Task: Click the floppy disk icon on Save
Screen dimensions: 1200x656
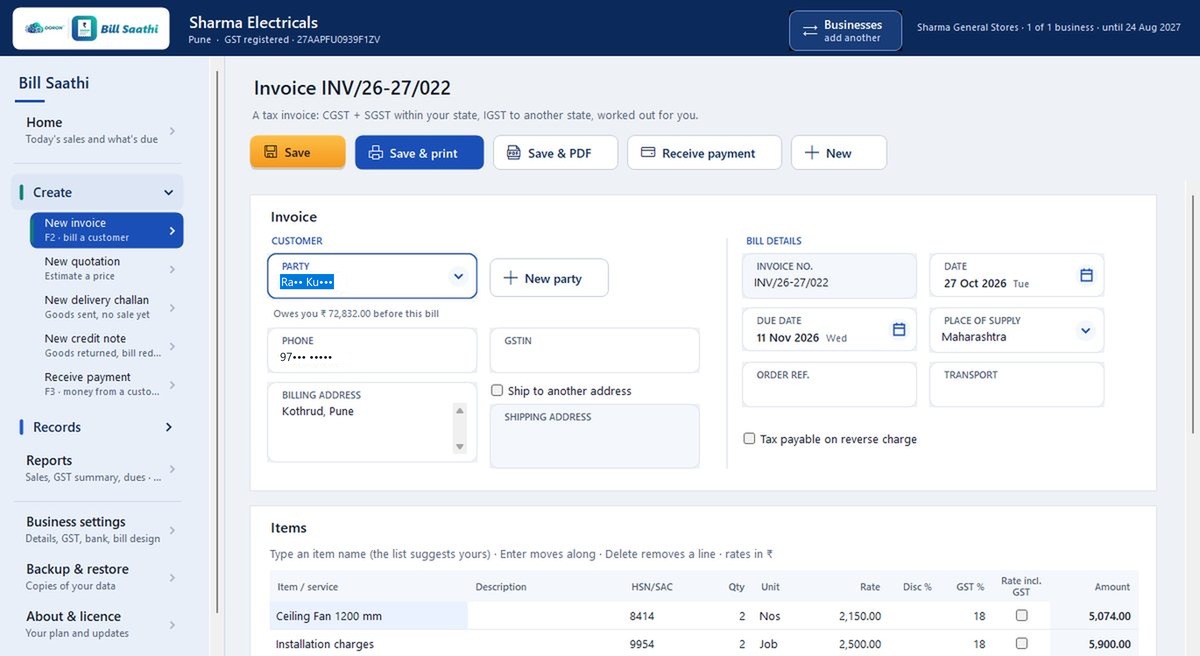Action: (271, 152)
